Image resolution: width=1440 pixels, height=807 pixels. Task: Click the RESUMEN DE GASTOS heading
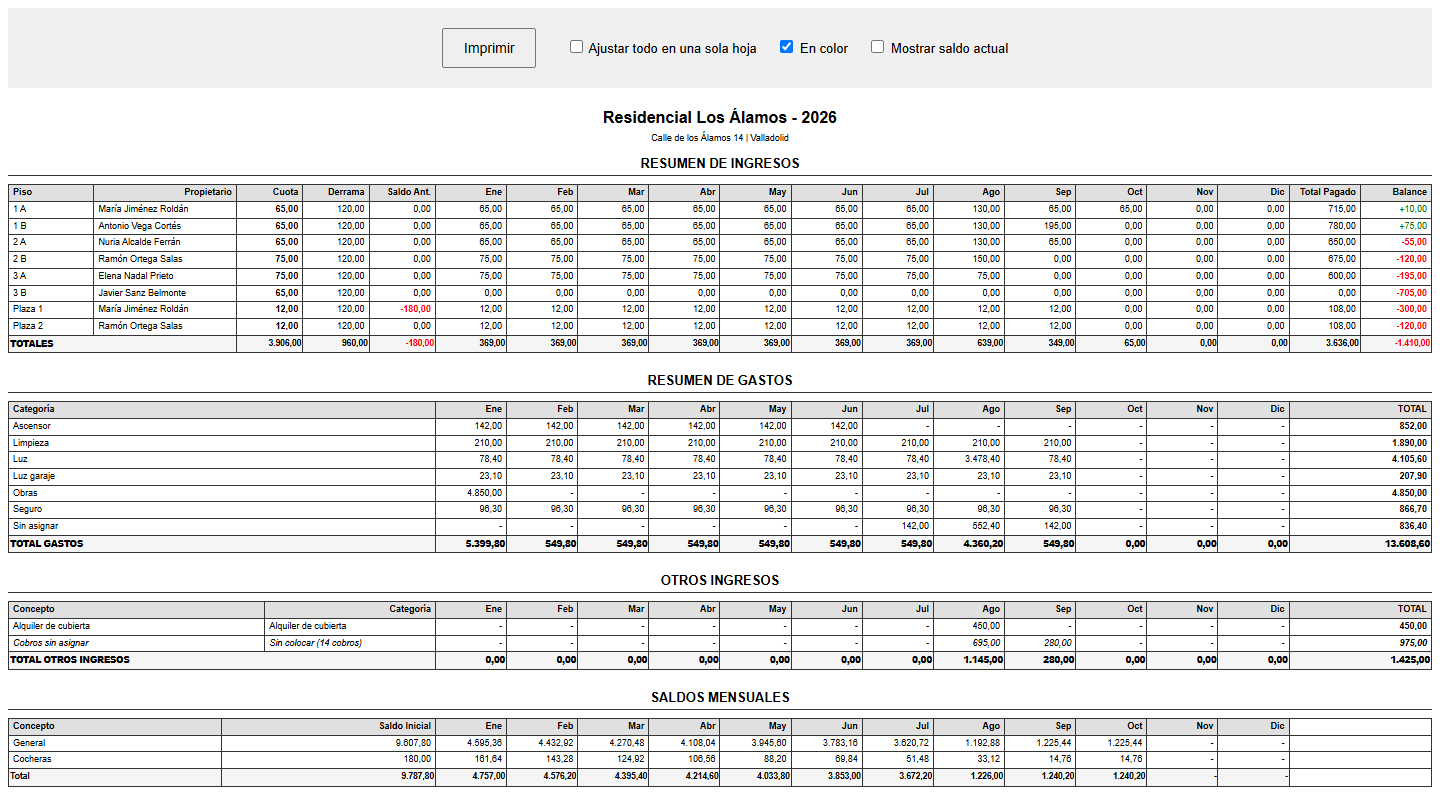click(720, 380)
